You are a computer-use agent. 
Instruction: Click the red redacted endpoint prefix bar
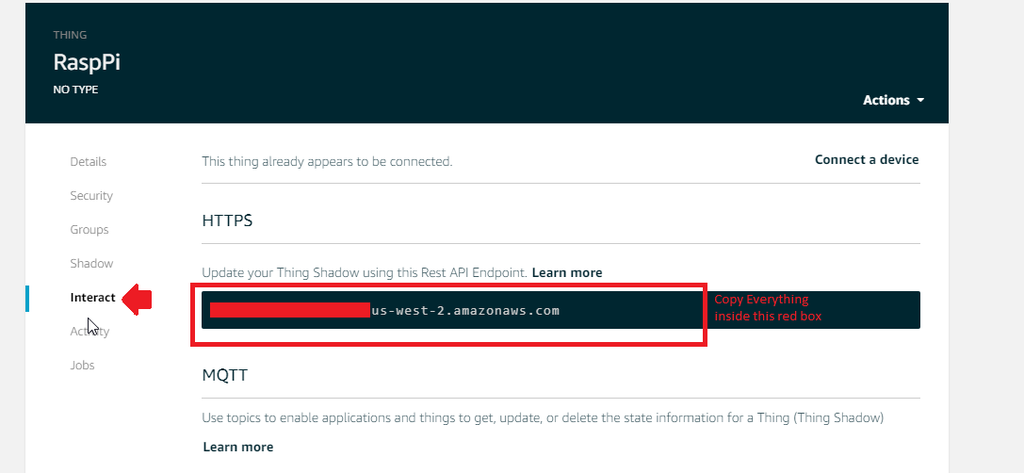(x=289, y=310)
